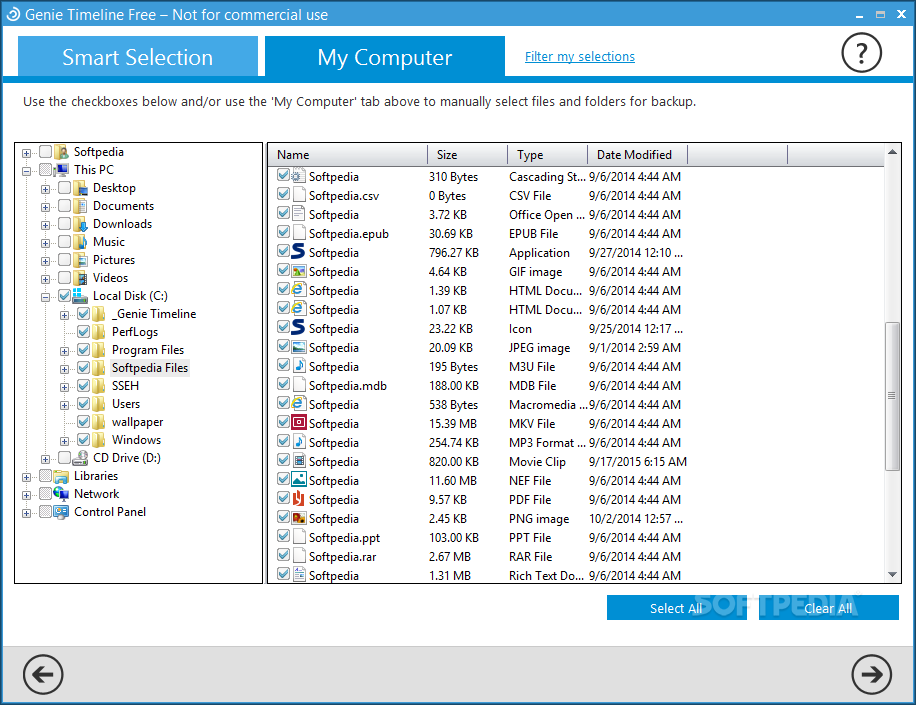This screenshot has height=705, width=916.
Task: Select the PerfLogs folder label
Action: [x=135, y=332]
